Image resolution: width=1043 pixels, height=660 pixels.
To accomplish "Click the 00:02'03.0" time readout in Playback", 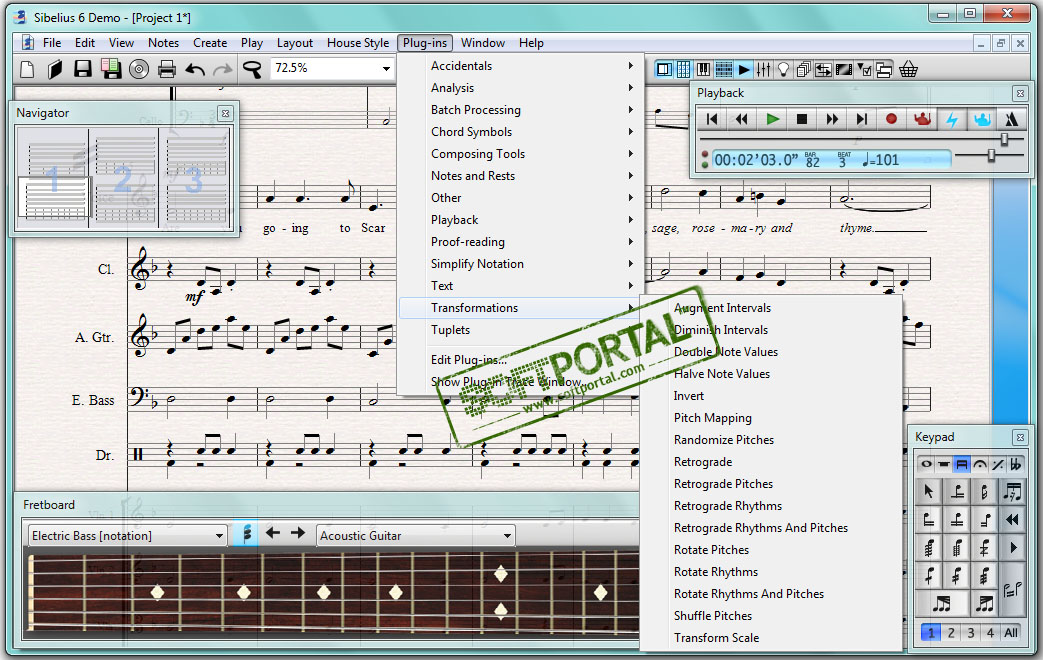I will point(756,160).
